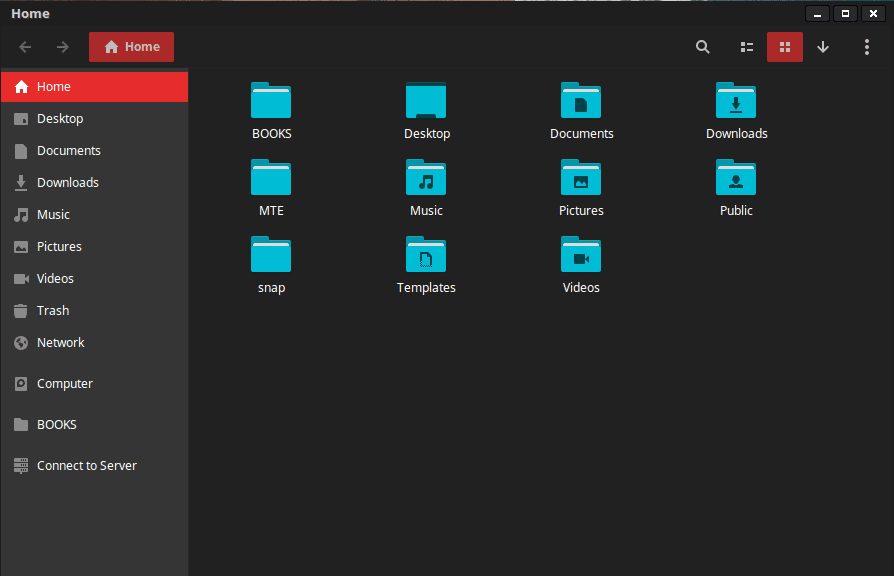Viewport: 894px width, 576px height.
Task: Open Downloads from the sidebar
Action: tap(67, 182)
